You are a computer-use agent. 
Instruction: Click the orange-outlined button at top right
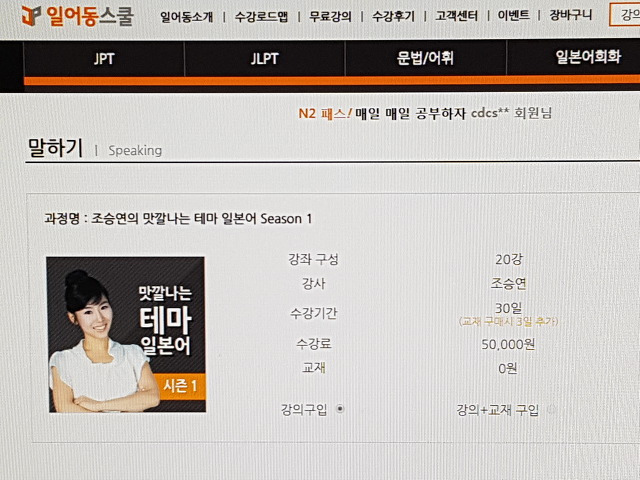(x=624, y=15)
